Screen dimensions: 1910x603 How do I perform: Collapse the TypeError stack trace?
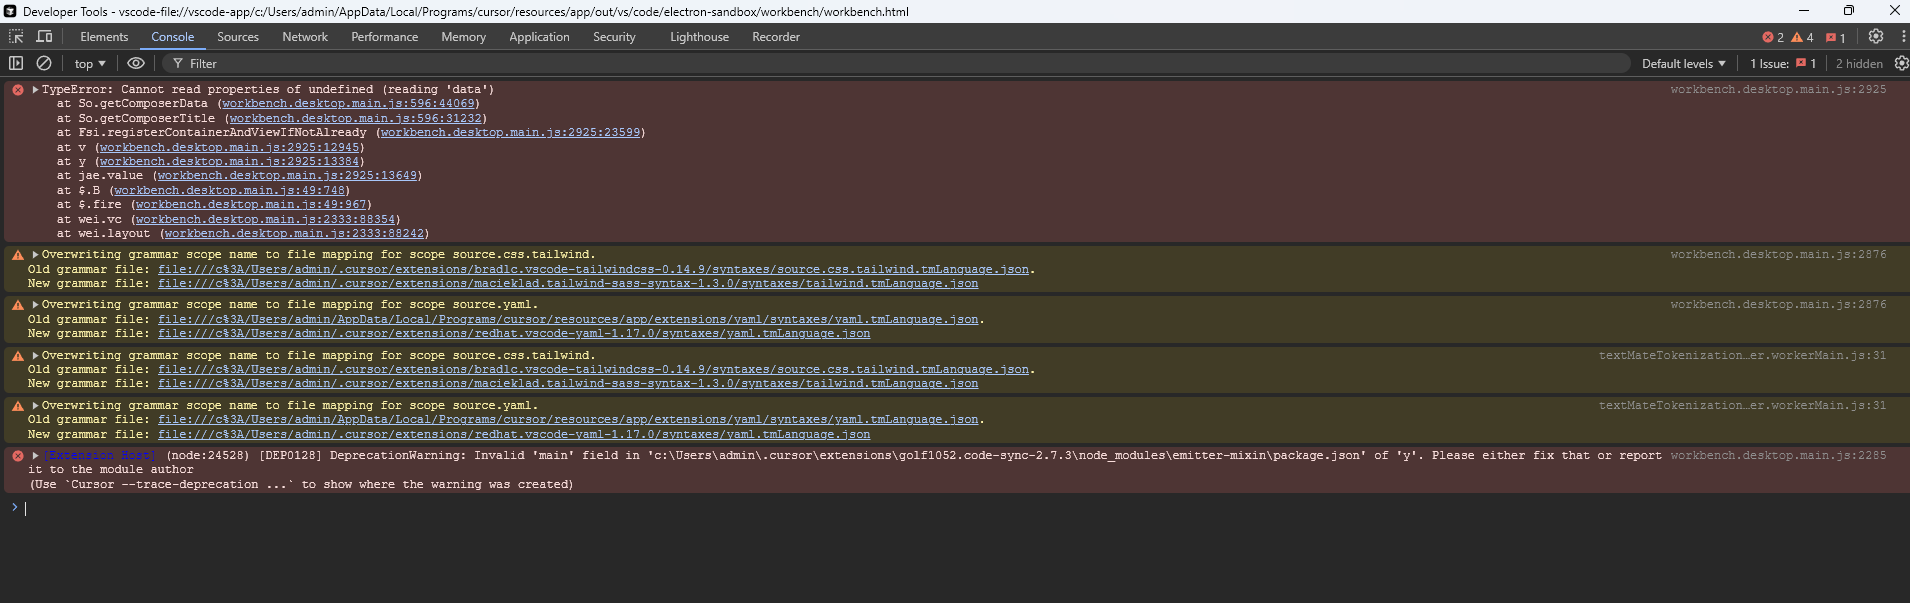[x=35, y=89]
